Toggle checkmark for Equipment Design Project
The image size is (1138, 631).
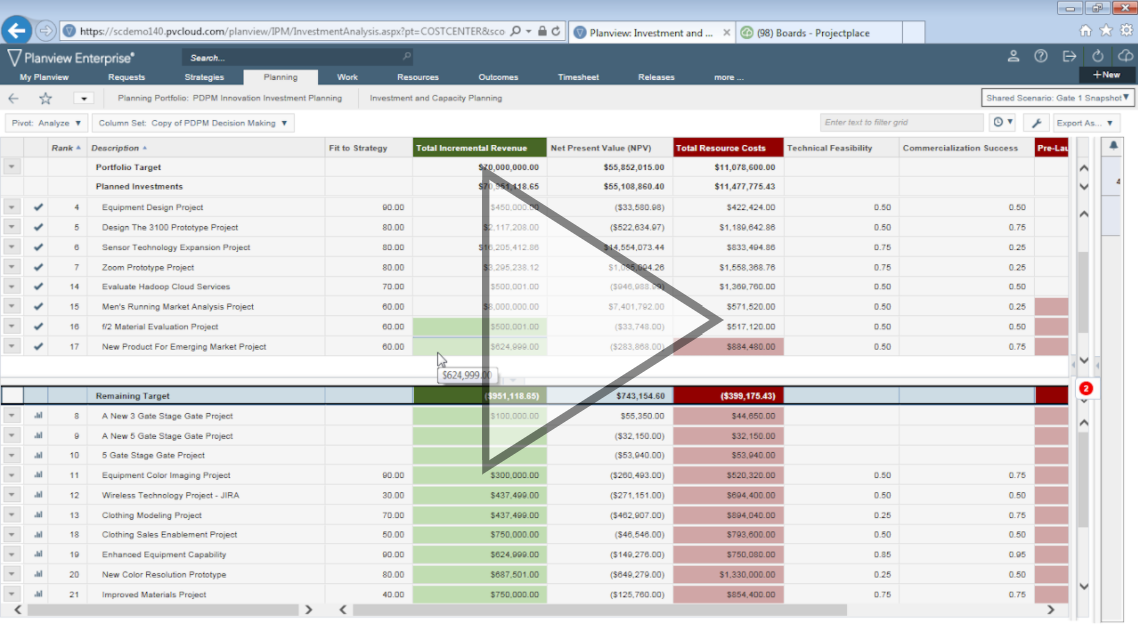pyautogui.click(x=38, y=208)
